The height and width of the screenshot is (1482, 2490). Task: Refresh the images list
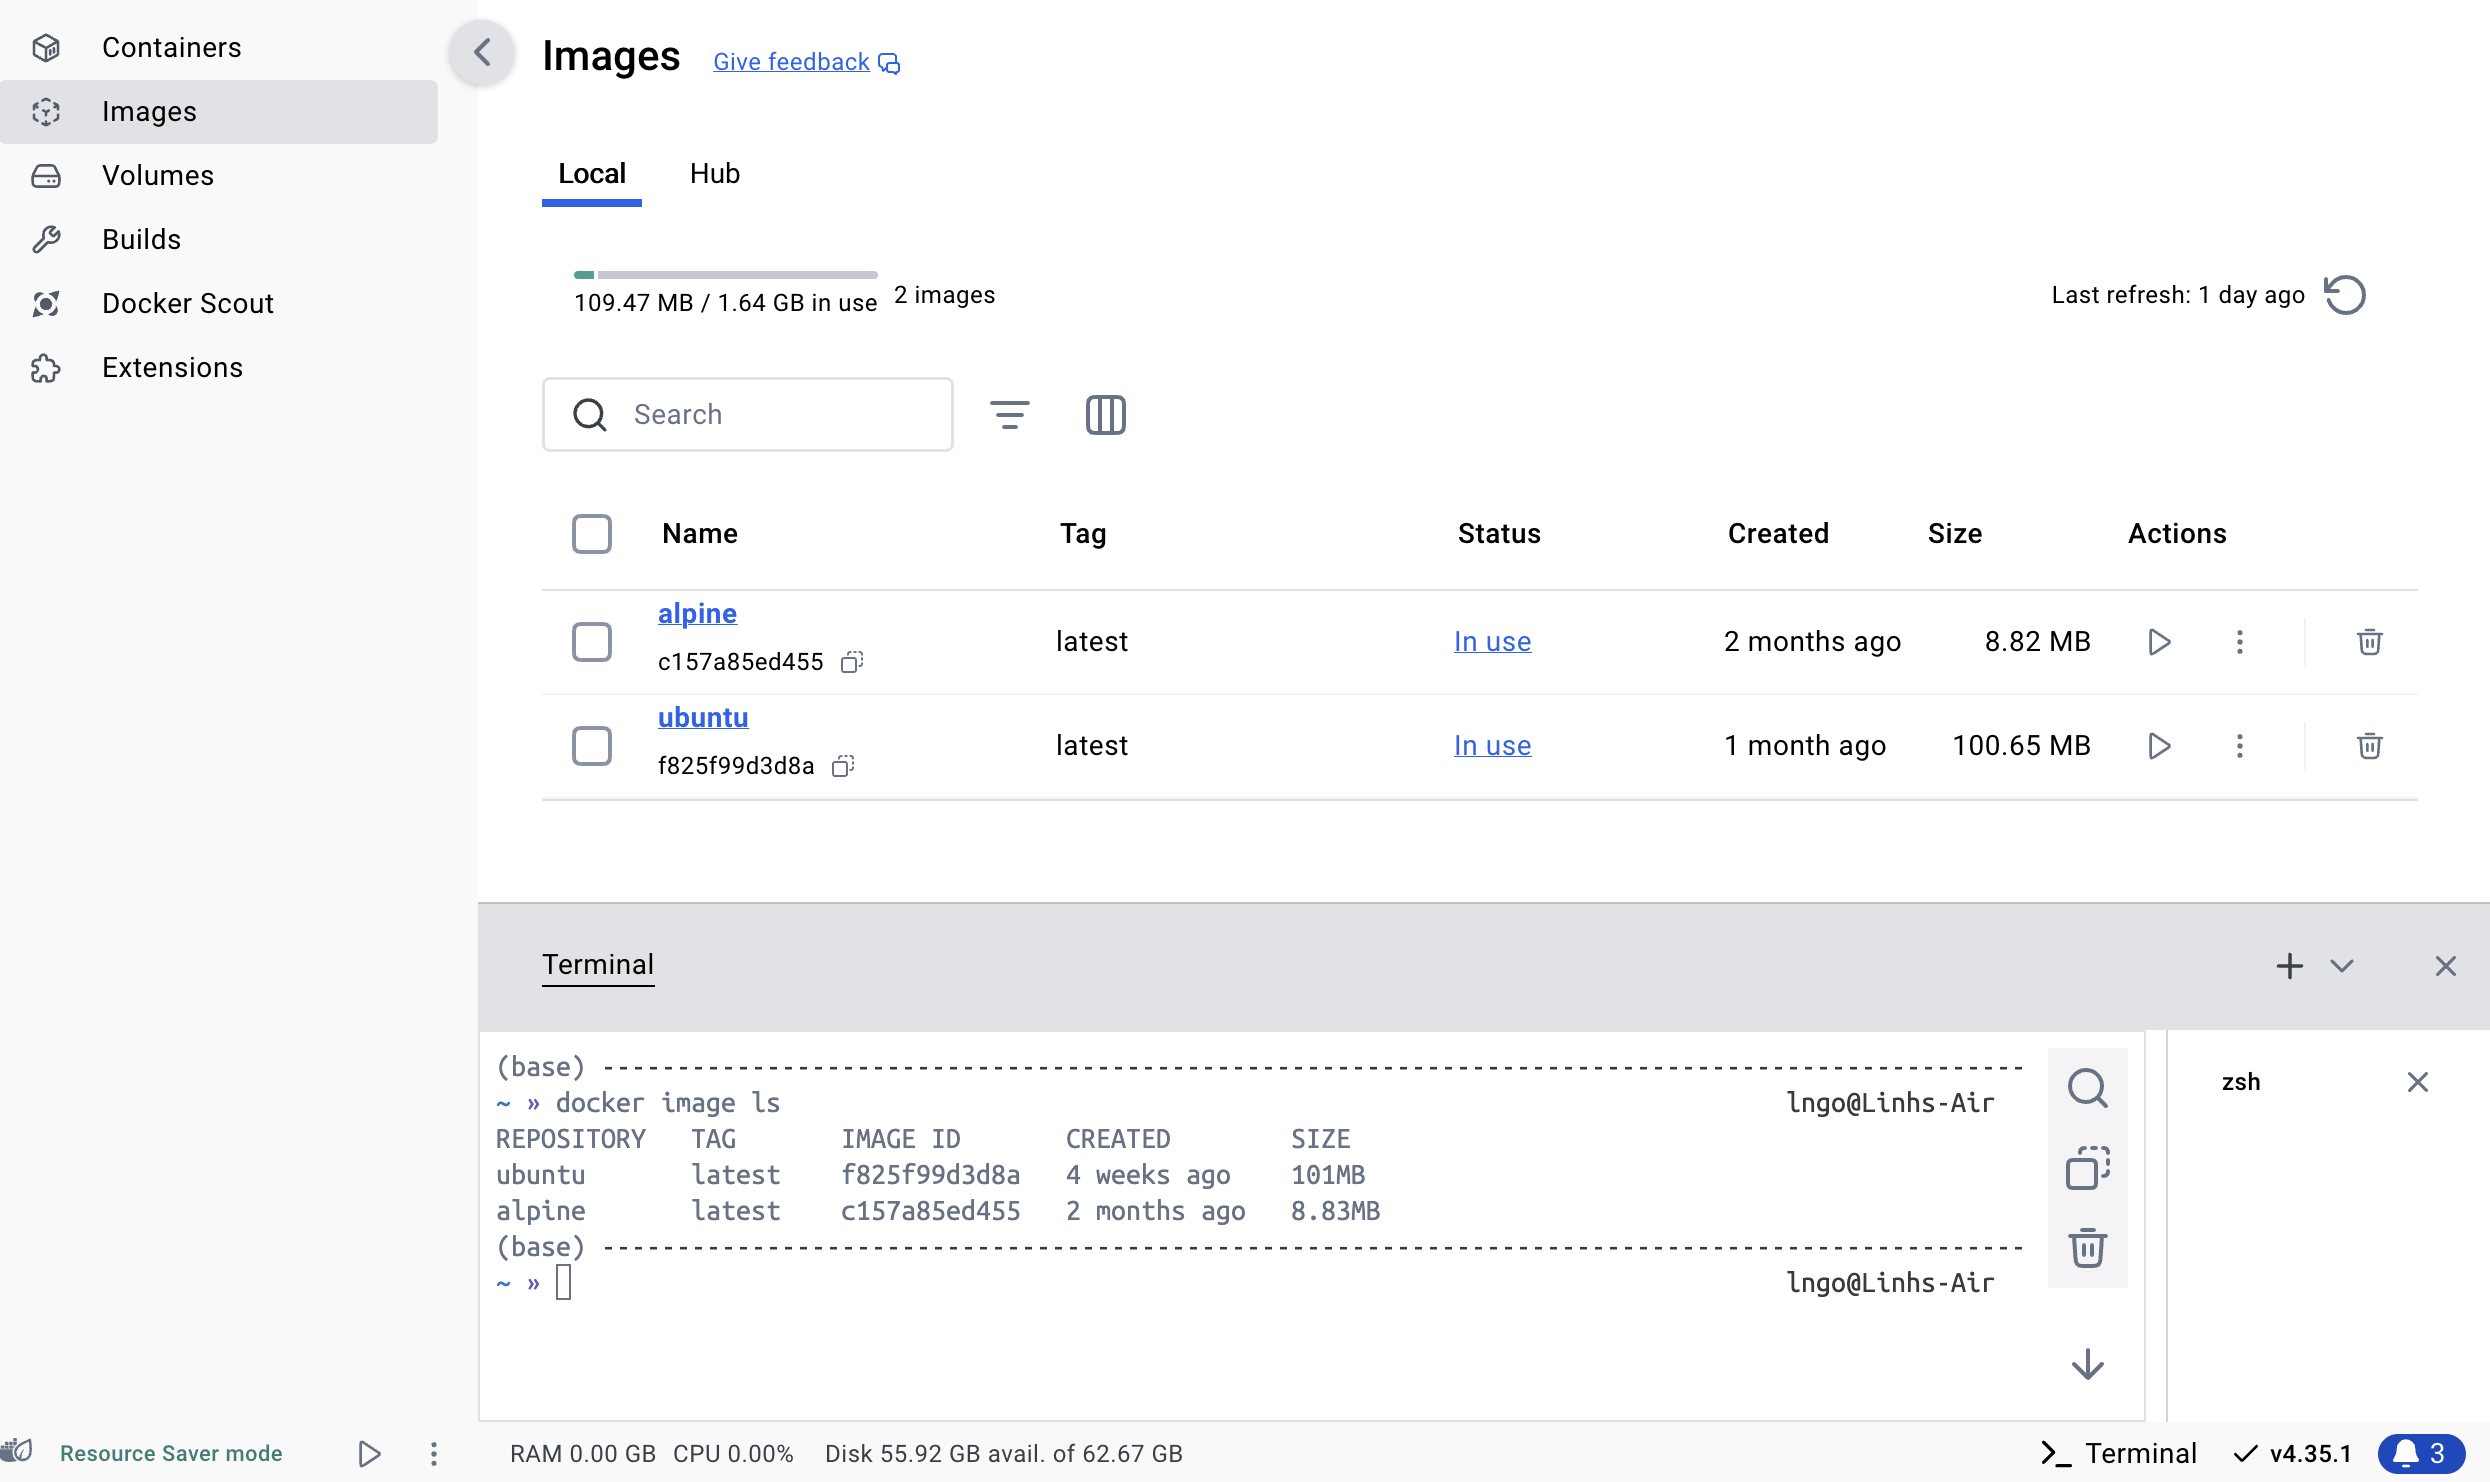(2345, 295)
